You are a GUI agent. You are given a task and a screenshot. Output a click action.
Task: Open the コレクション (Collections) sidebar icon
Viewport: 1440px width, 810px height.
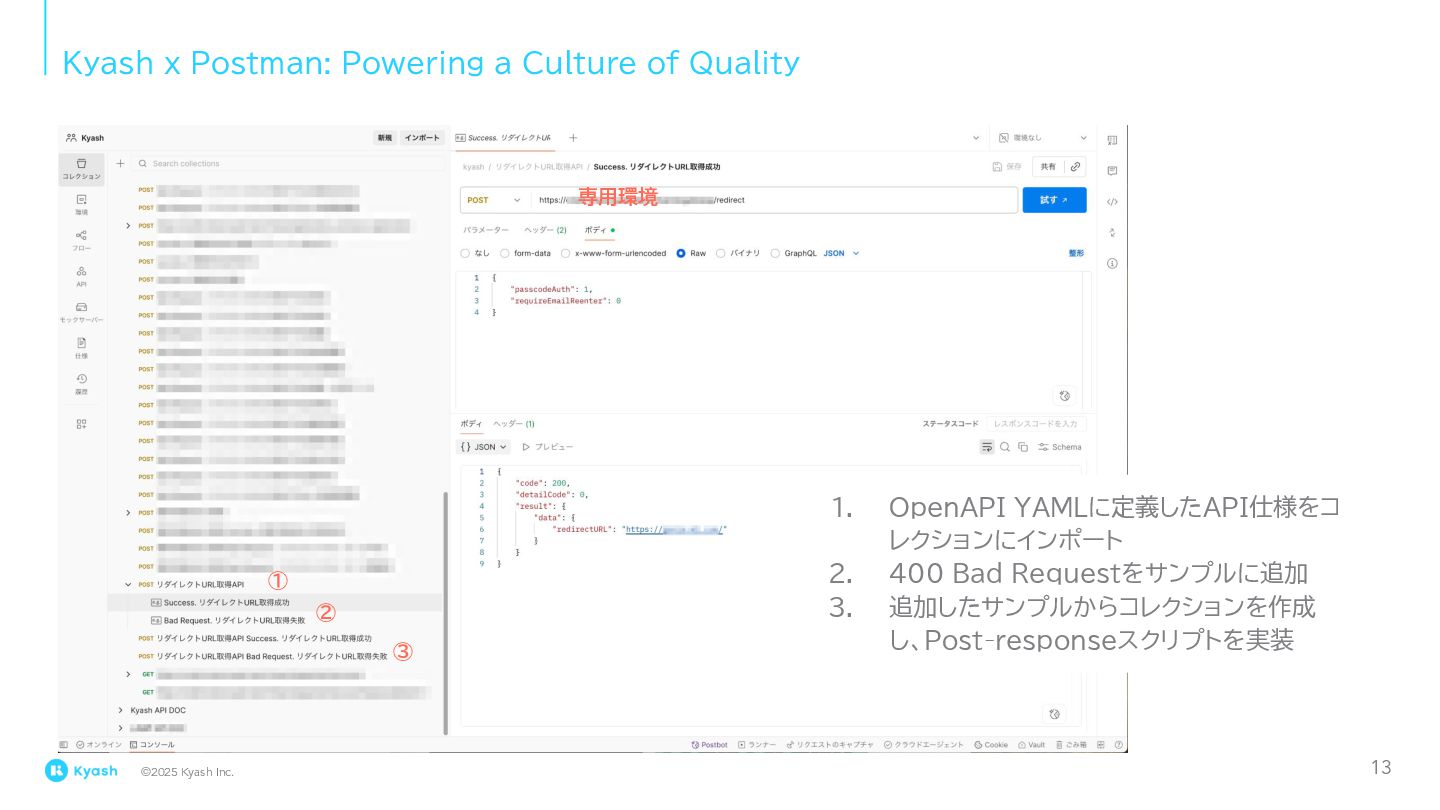point(81,169)
